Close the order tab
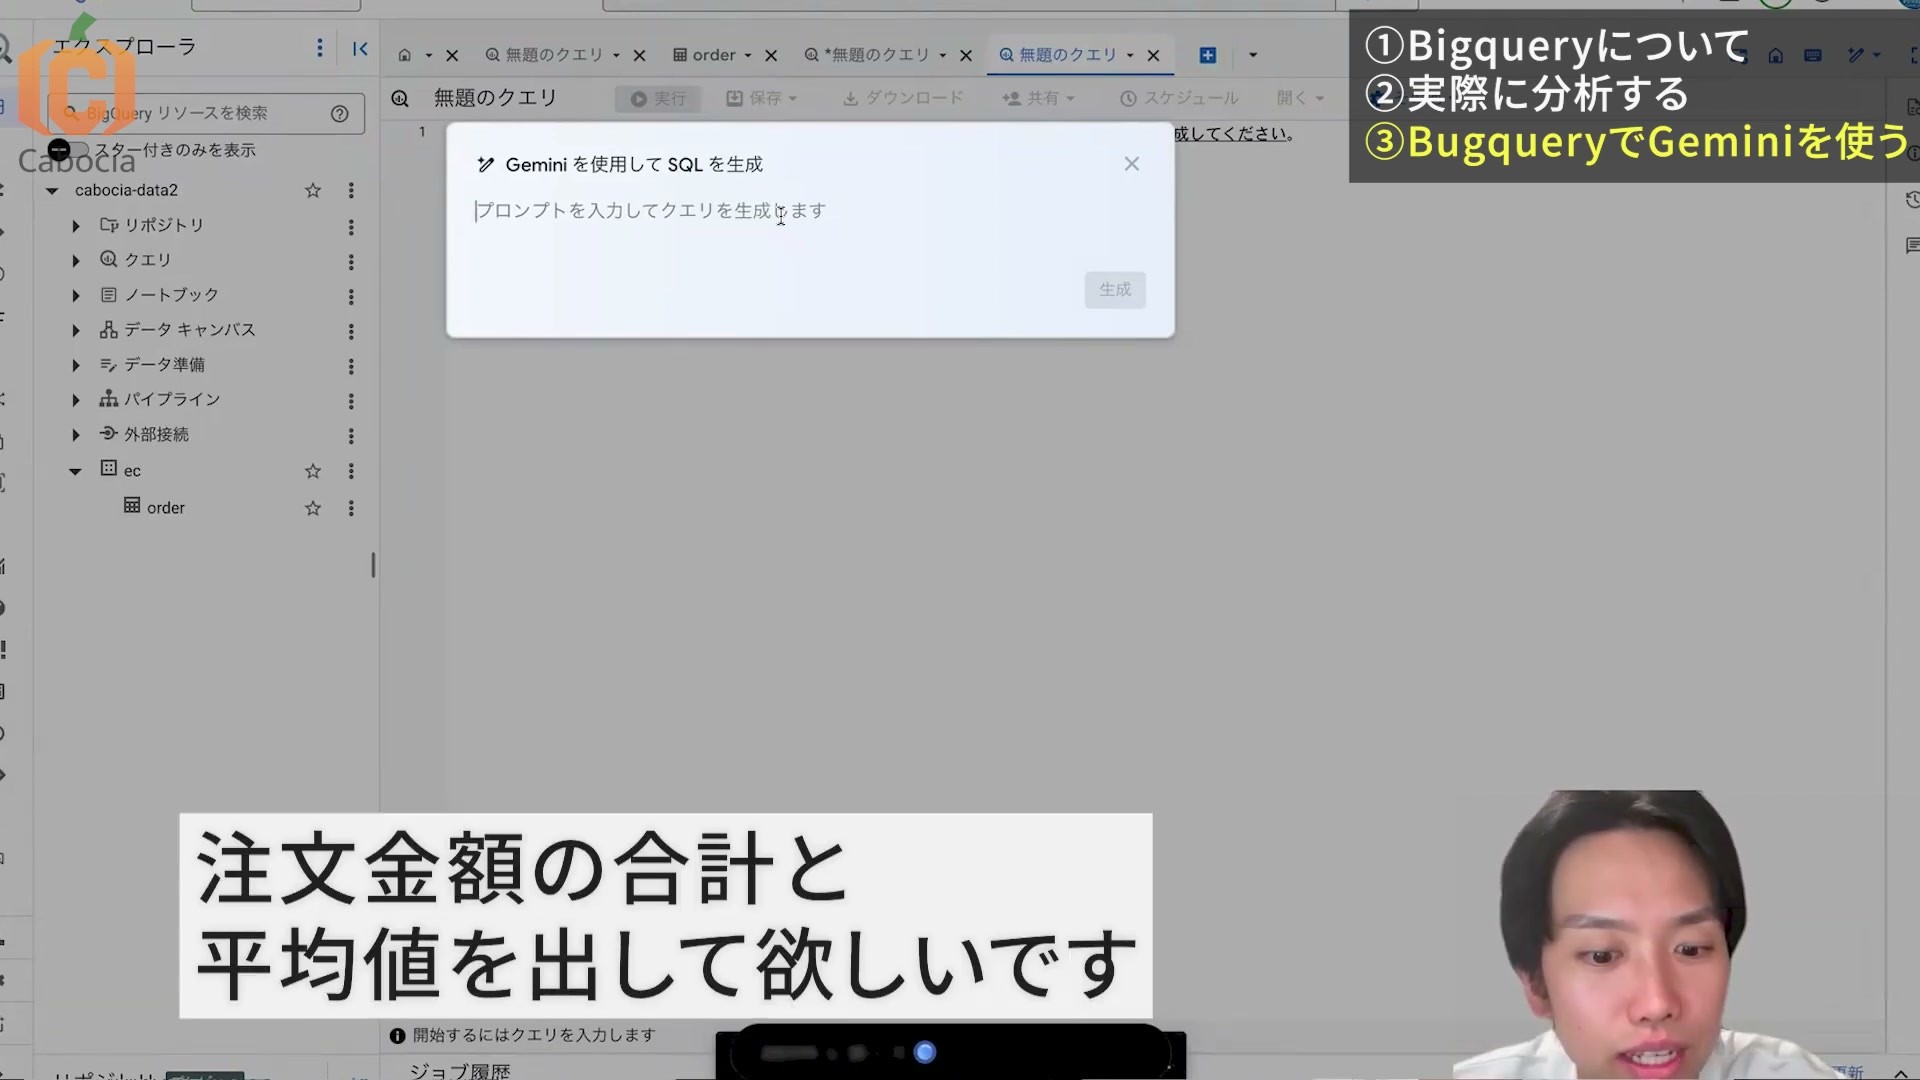1920x1080 pixels. [x=771, y=55]
